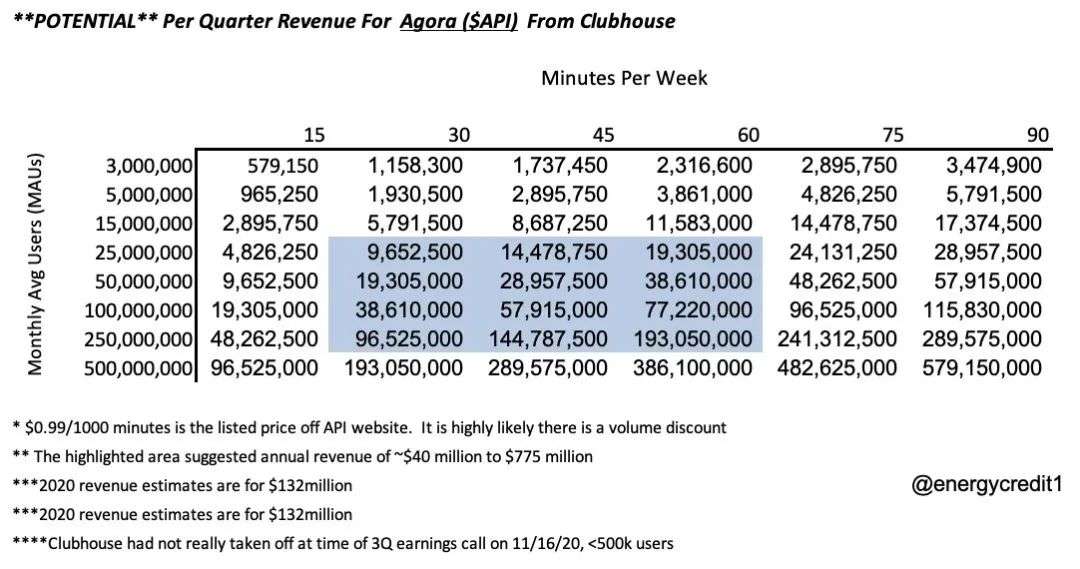Select the 3,000,000 MAUs row label
The width and height of the screenshot is (1080, 569).
point(149,166)
